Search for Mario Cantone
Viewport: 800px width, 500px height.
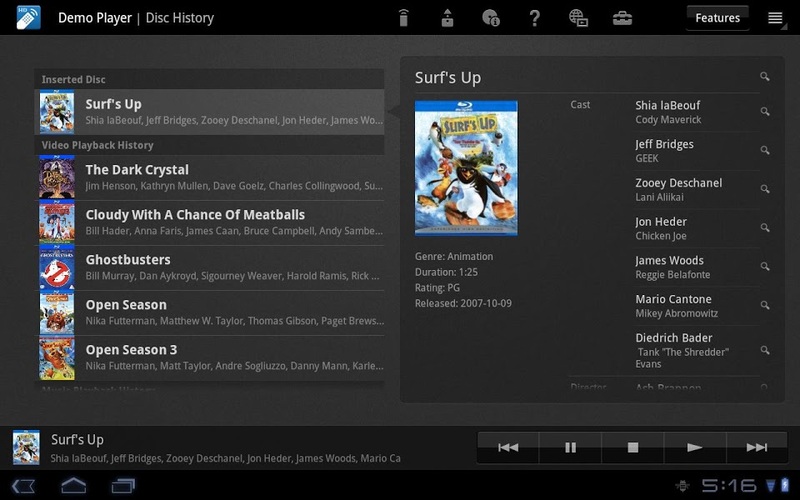point(764,305)
